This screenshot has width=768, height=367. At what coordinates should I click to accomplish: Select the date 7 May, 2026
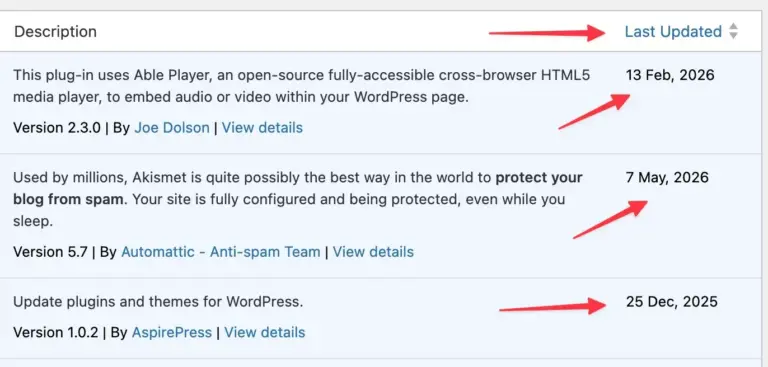pos(667,177)
